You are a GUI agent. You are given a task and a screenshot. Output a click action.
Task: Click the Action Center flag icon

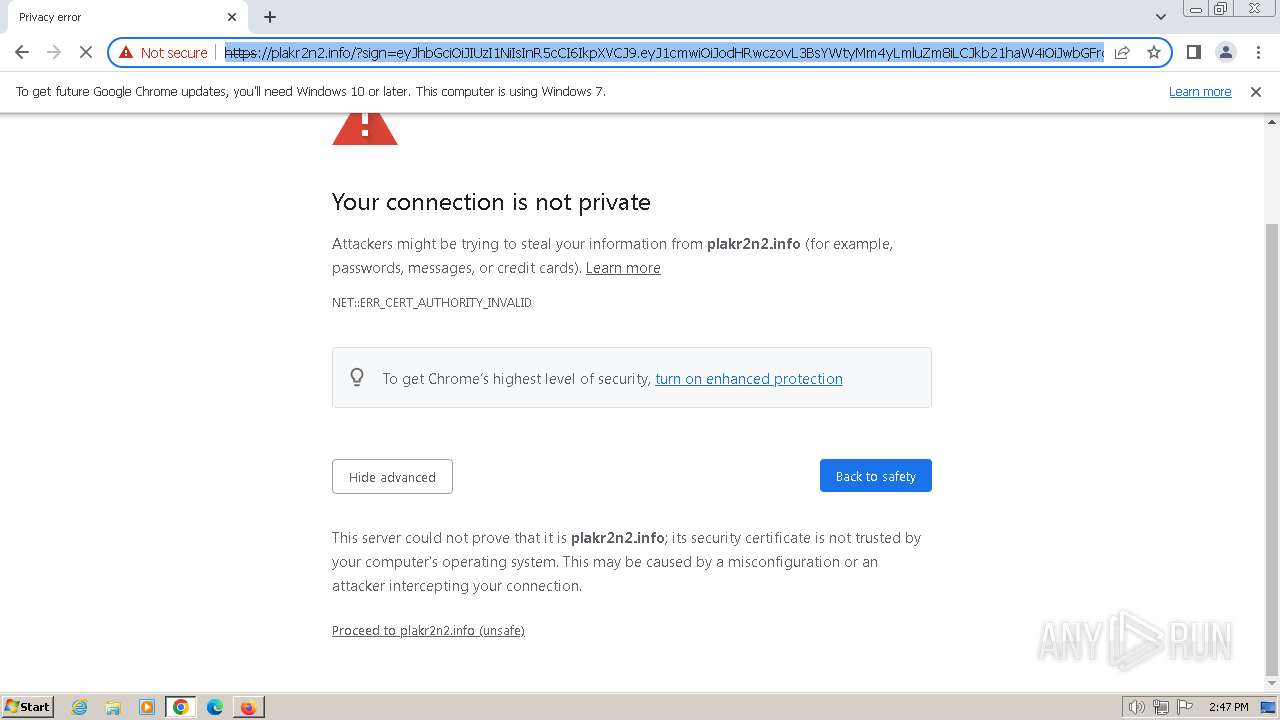tap(1184, 707)
